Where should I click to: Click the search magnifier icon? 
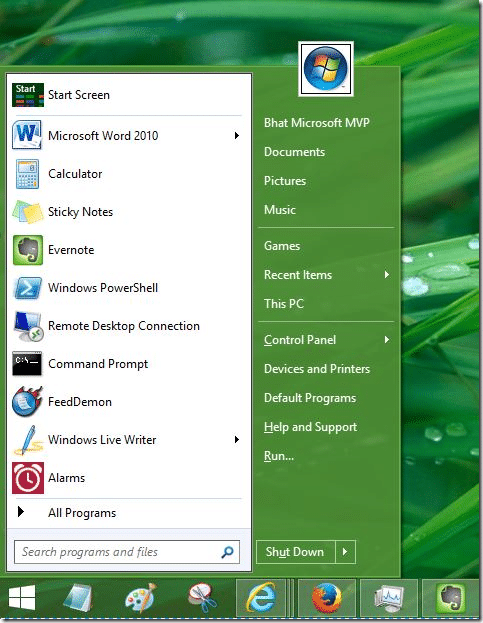click(x=227, y=552)
